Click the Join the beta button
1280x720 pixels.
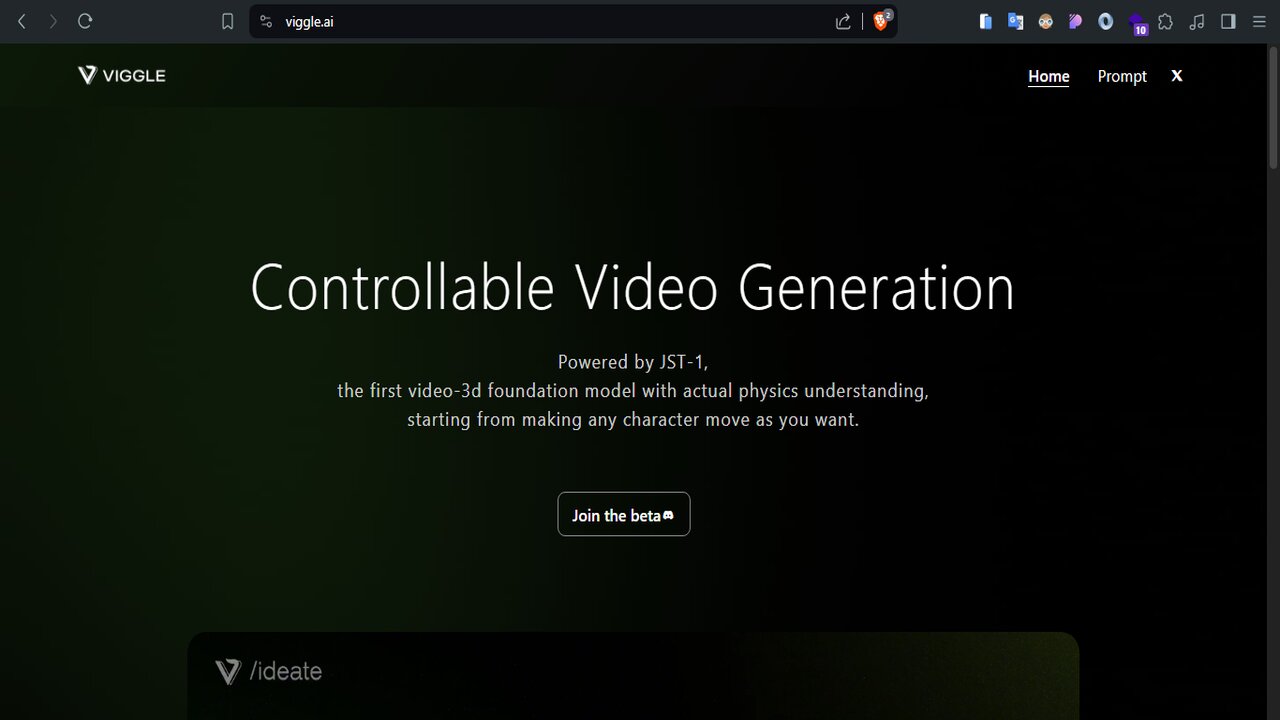(624, 514)
